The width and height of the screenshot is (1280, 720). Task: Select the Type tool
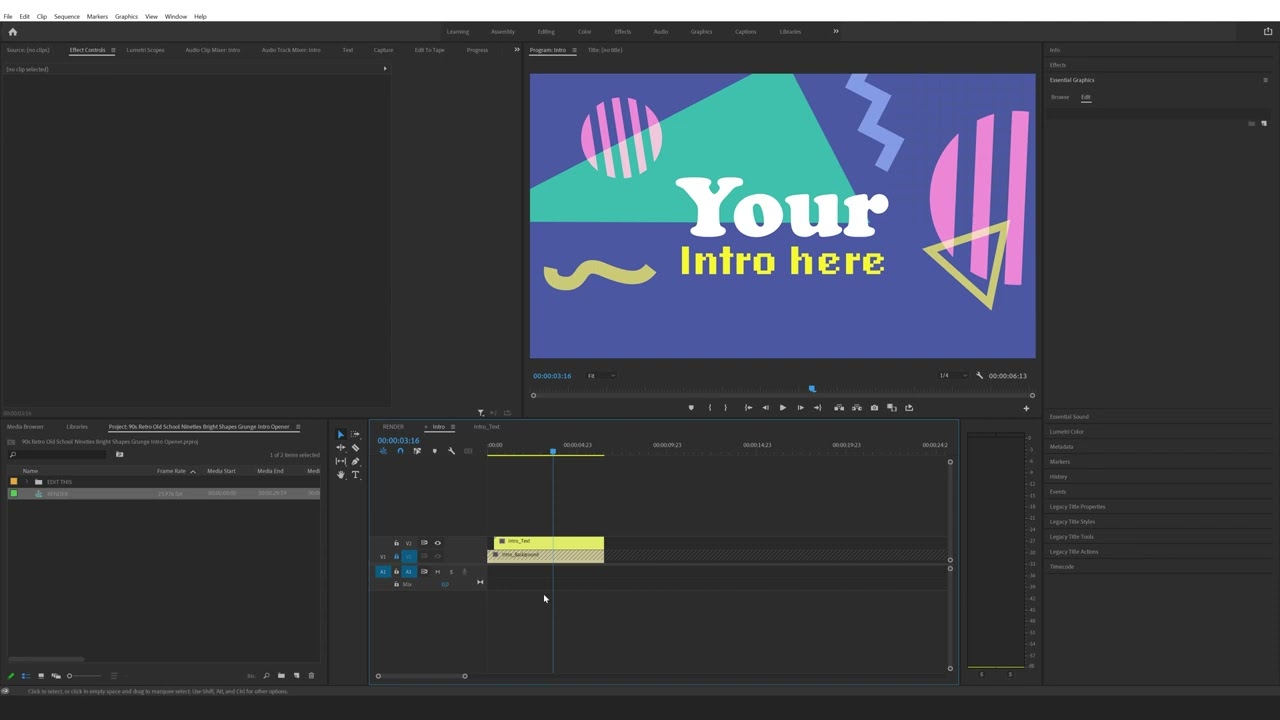point(355,474)
